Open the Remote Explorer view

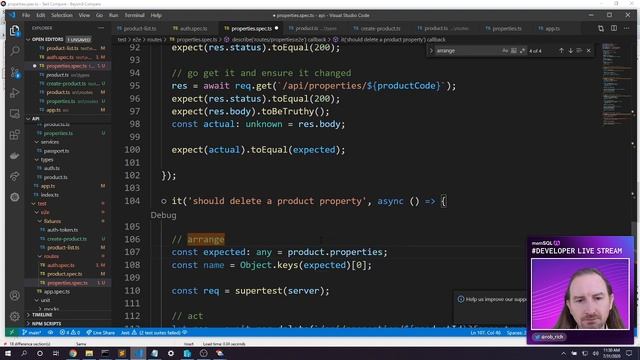coord(15,114)
